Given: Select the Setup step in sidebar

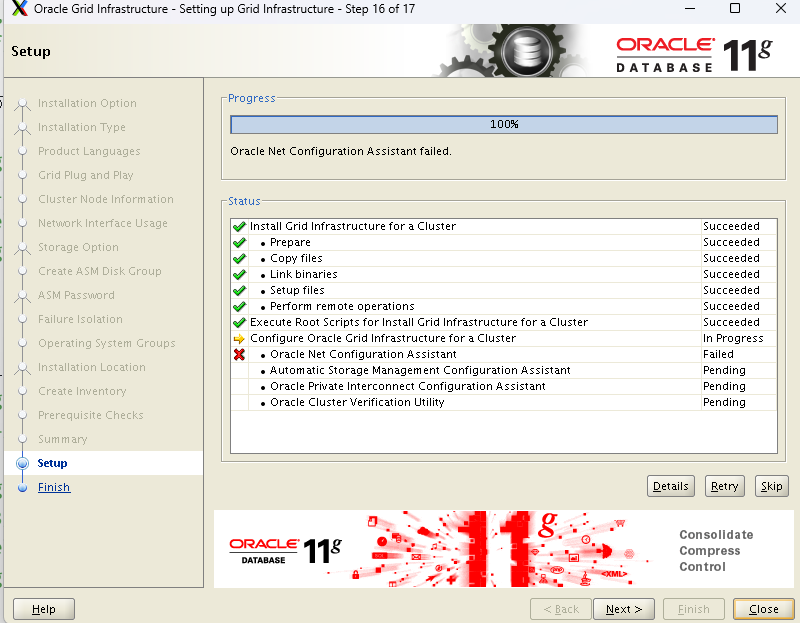Looking at the screenshot, I should tap(52, 463).
